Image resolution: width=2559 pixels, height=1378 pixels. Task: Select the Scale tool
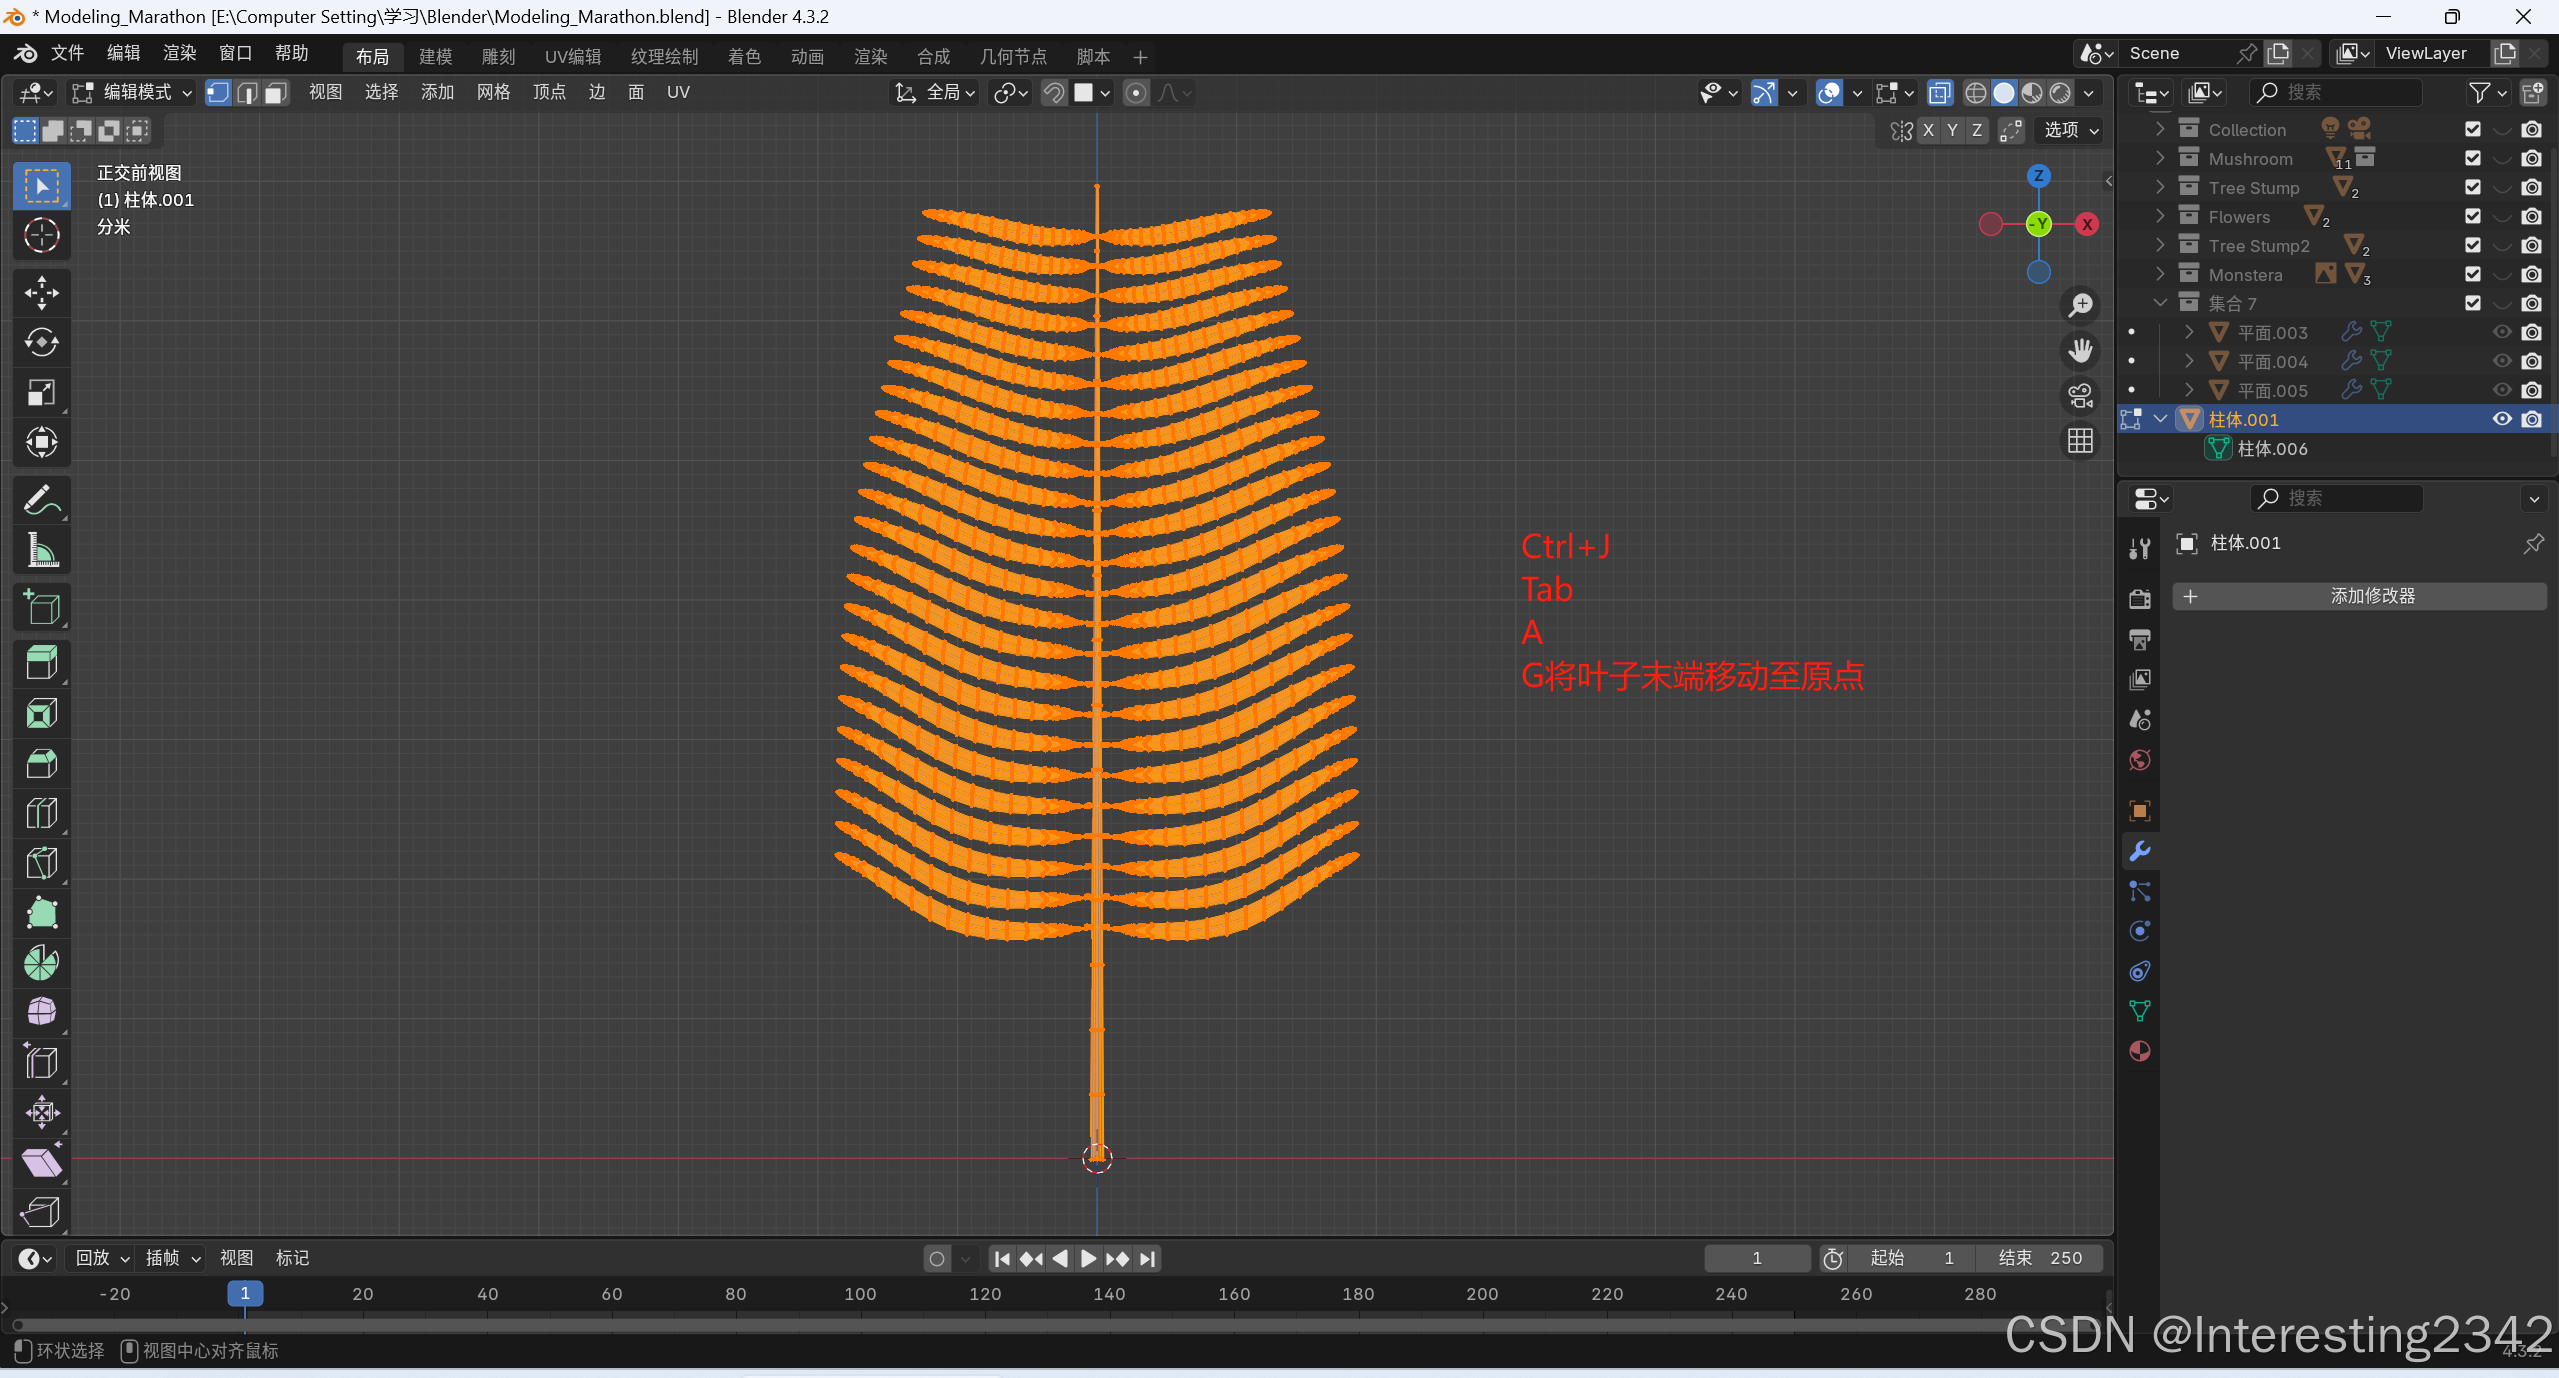click(x=41, y=392)
